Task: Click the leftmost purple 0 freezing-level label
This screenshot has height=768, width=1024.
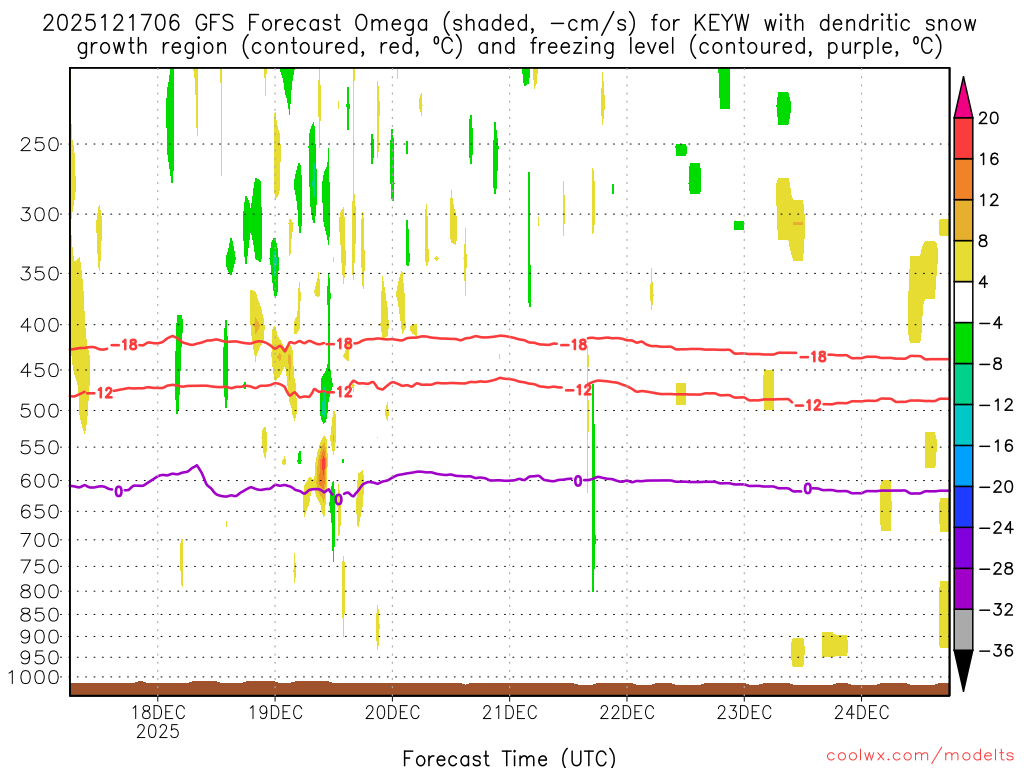Action: pyautogui.click(x=118, y=491)
